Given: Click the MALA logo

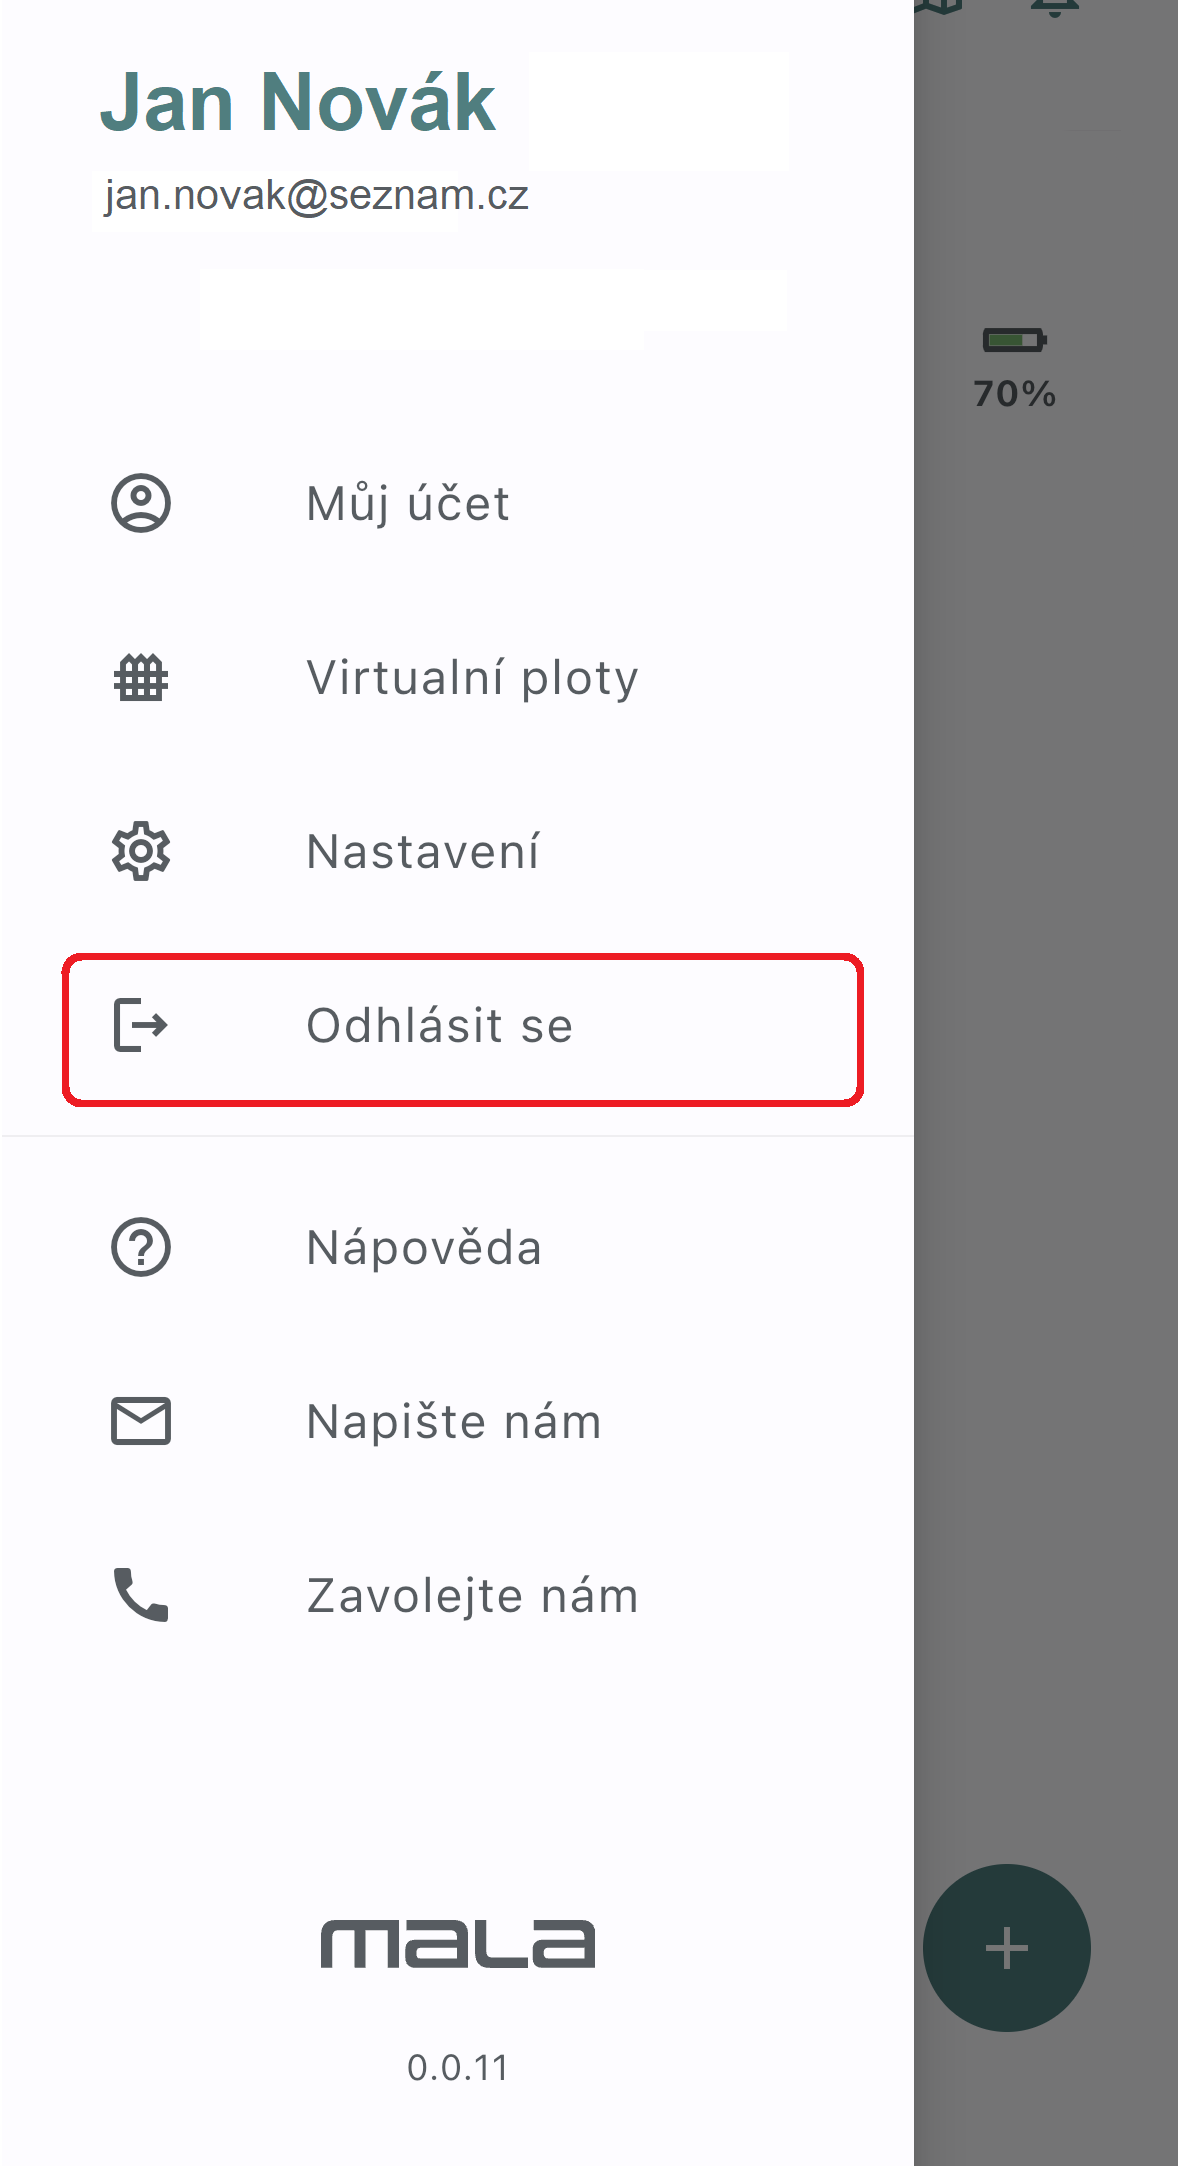Looking at the screenshot, I should pyautogui.click(x=458, y=1944).
